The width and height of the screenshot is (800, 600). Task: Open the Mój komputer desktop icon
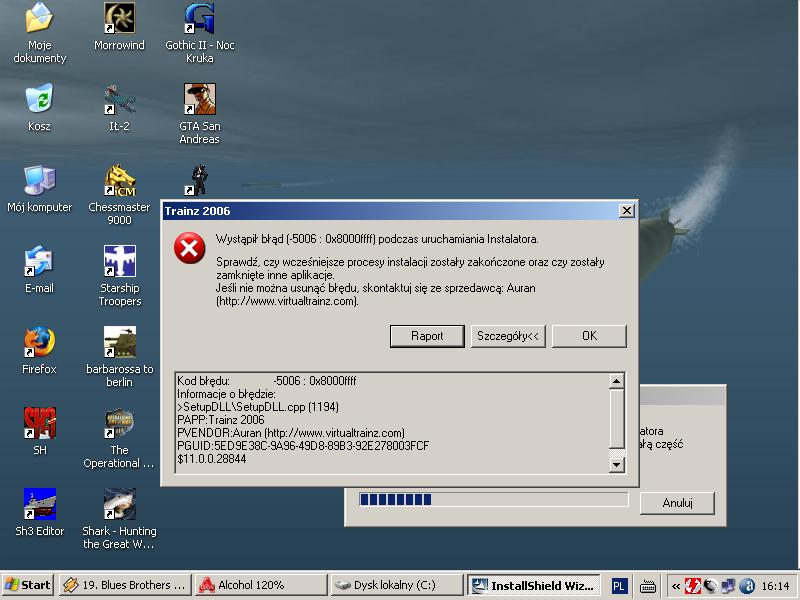click(39, 188)
